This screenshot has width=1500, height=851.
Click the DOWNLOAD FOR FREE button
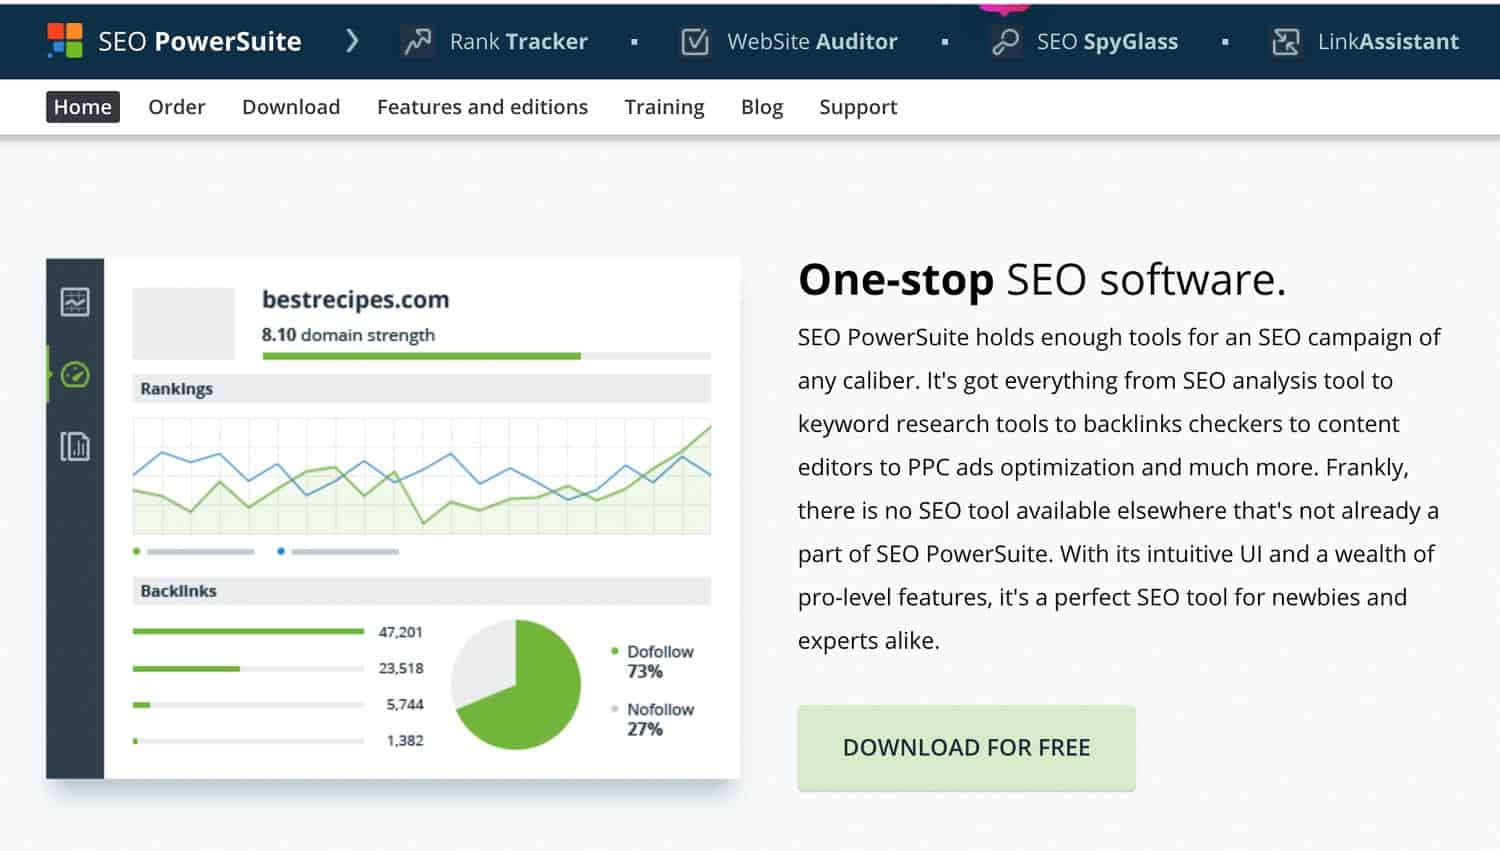click(x=965, y=747)
